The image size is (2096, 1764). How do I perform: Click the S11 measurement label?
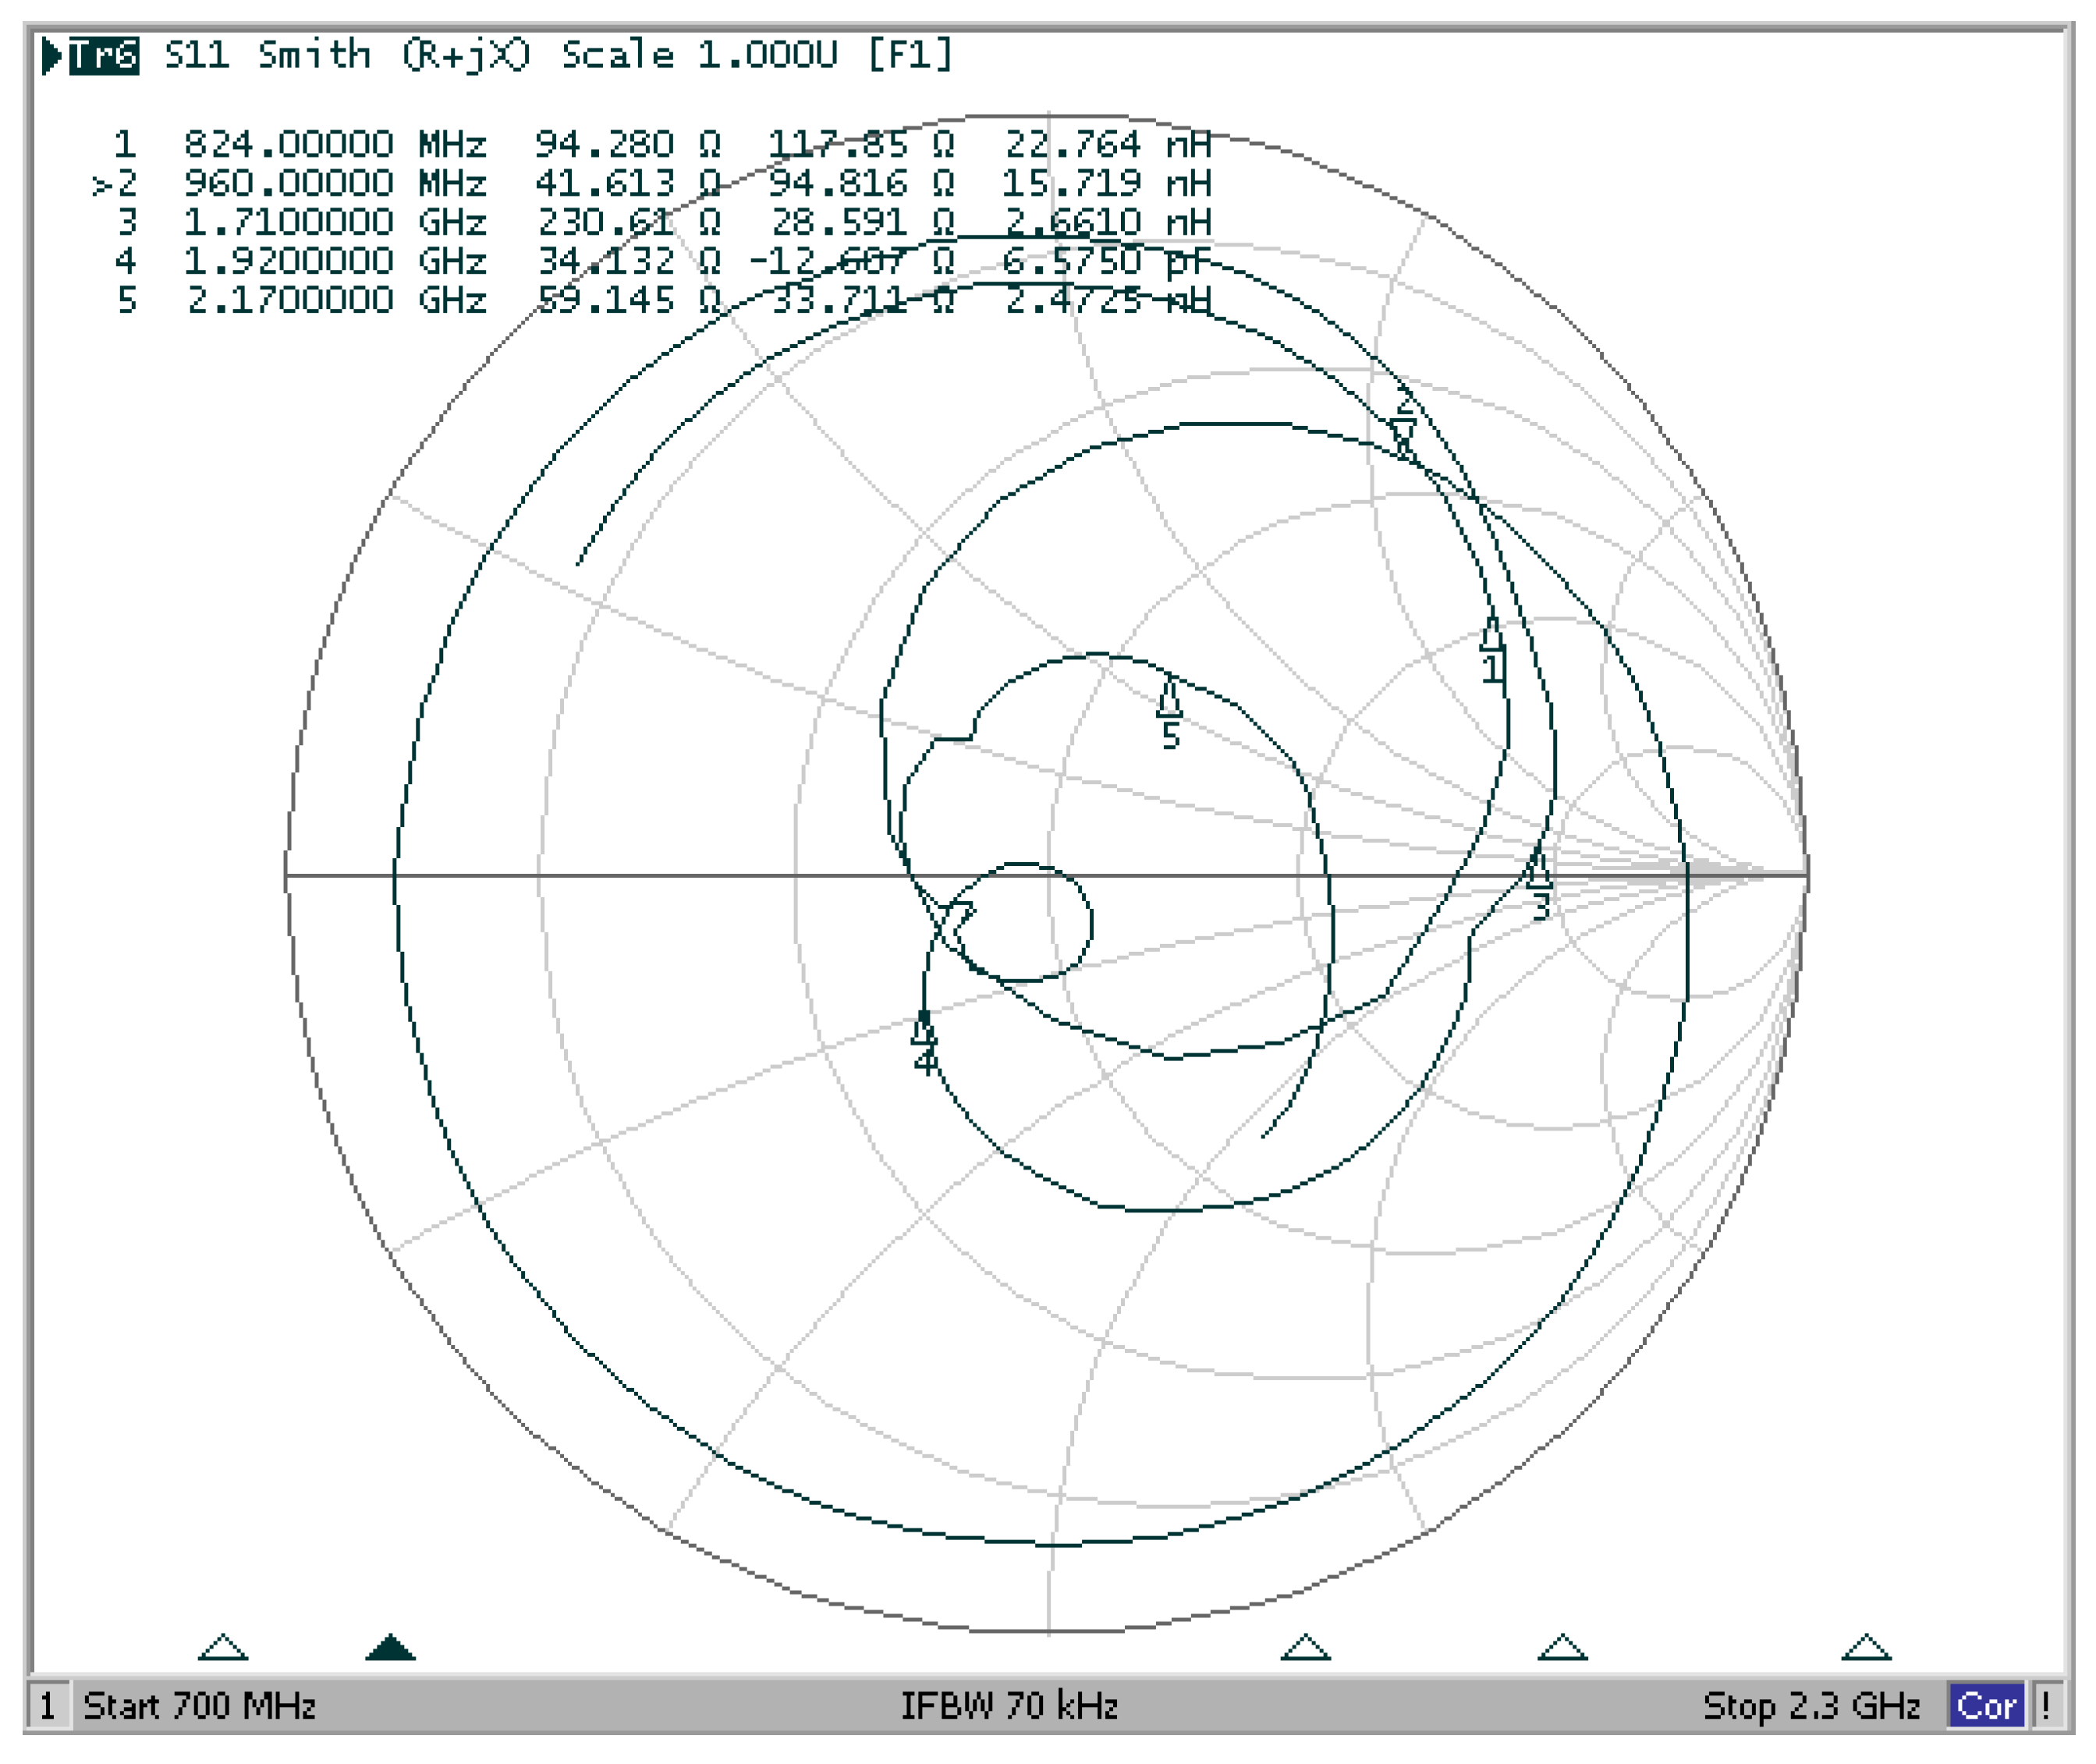pyautogui.click(x=197, y=55)
